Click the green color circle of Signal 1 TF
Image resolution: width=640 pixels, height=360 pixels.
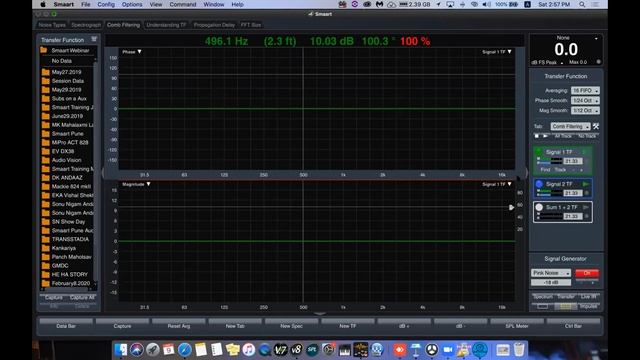click(539, 152)
